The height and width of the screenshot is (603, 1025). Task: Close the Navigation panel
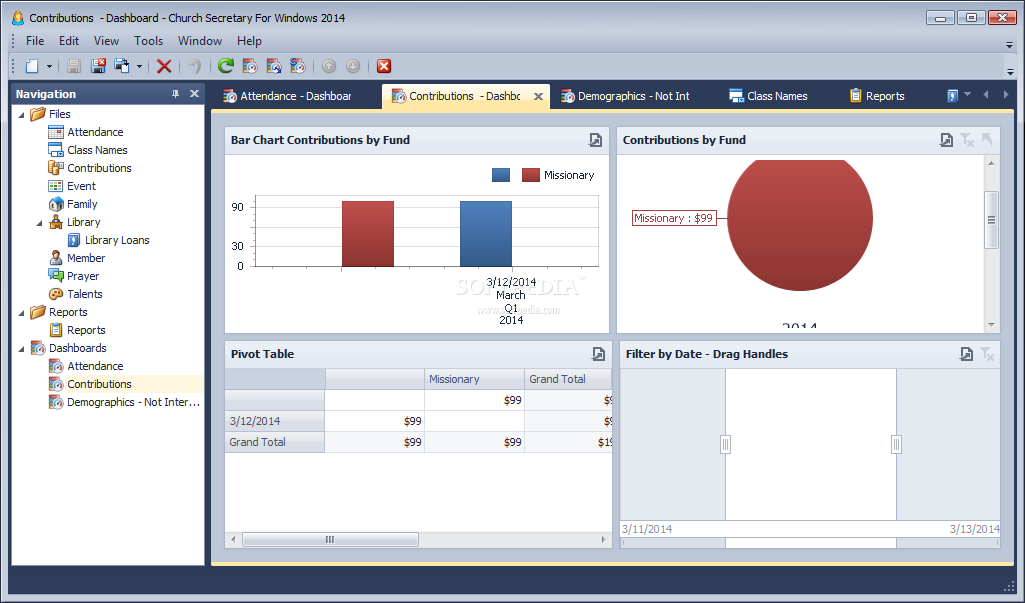[x=194, y=94]
